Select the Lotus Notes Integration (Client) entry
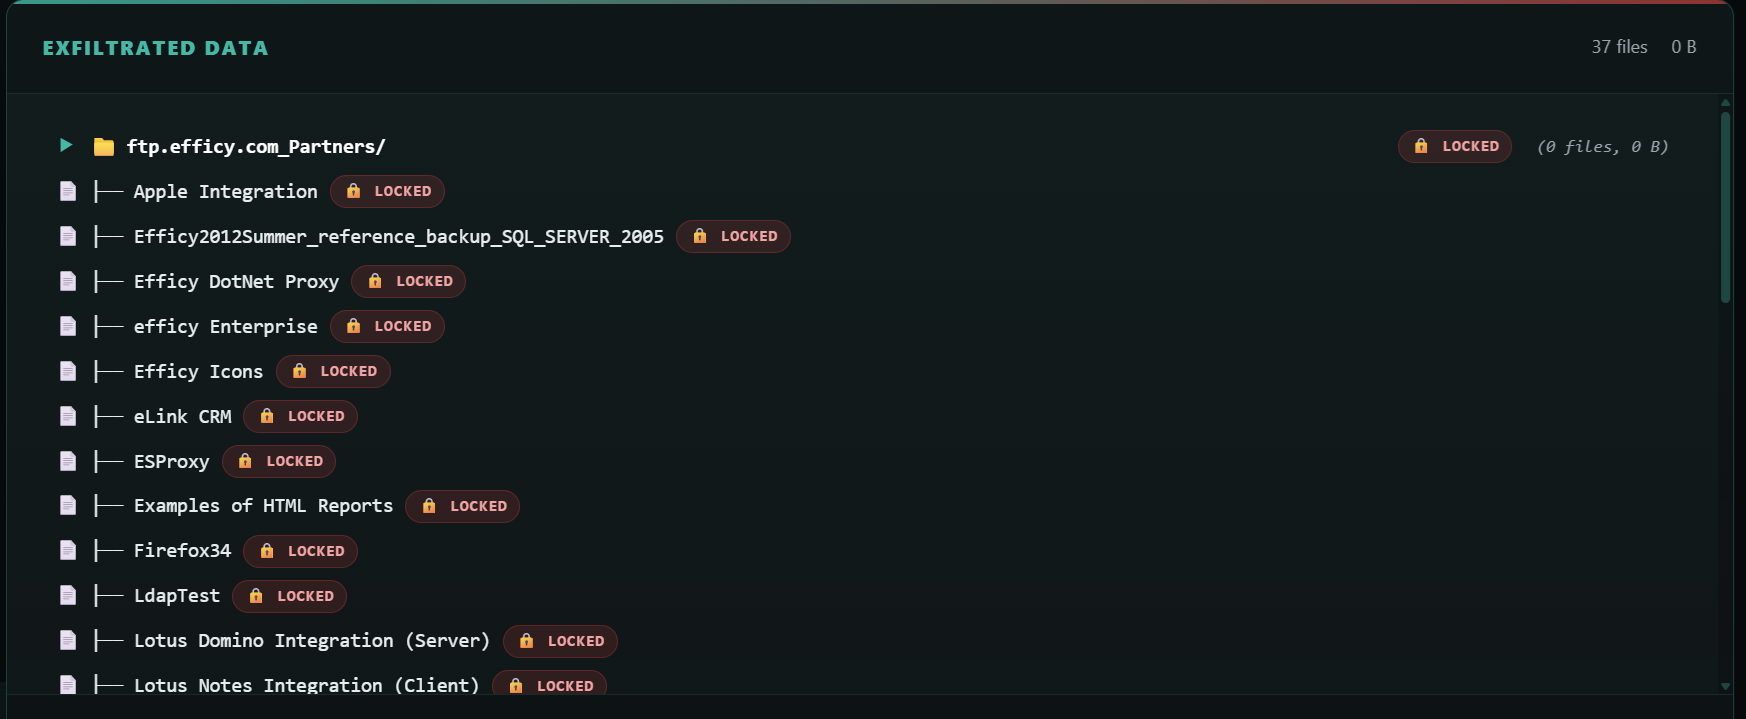This screenshot has height=719, width=1746. pos(306,685)
